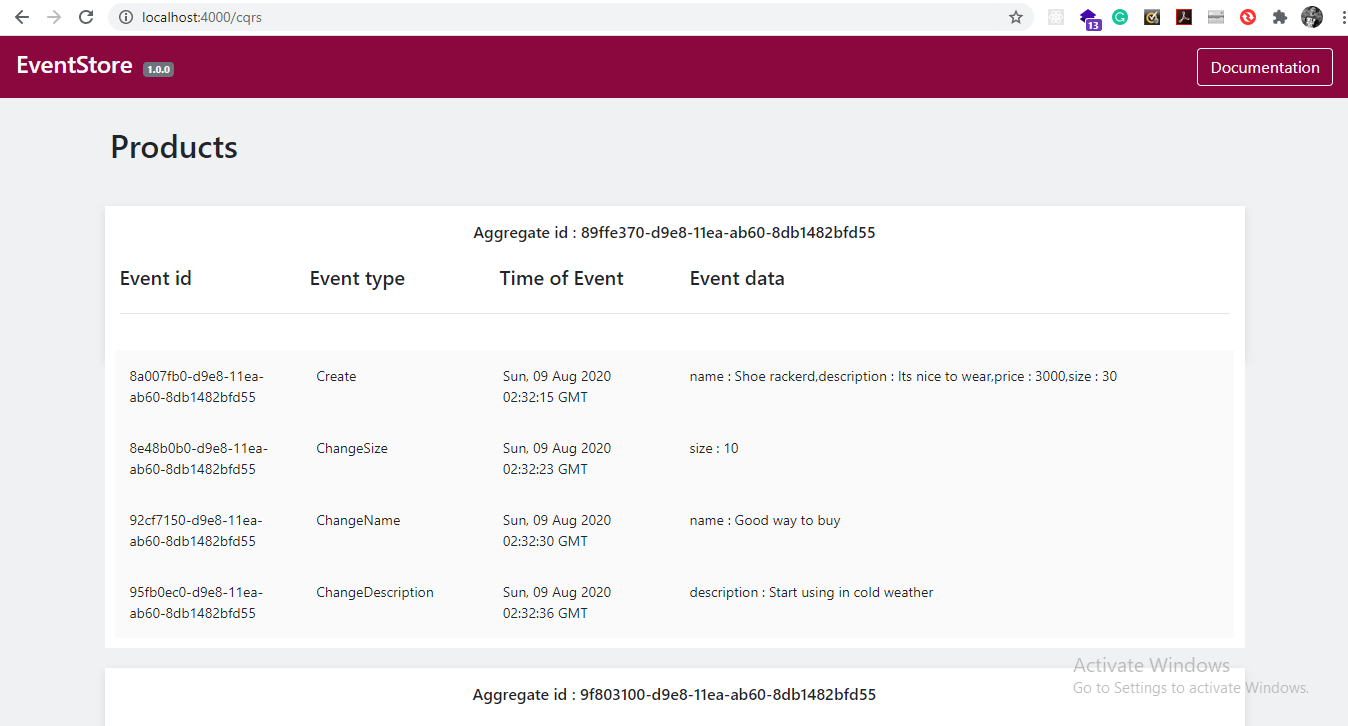The image size is (1348, 726).
Task: Go forward with the browser arrow
Action: (54, 17)
